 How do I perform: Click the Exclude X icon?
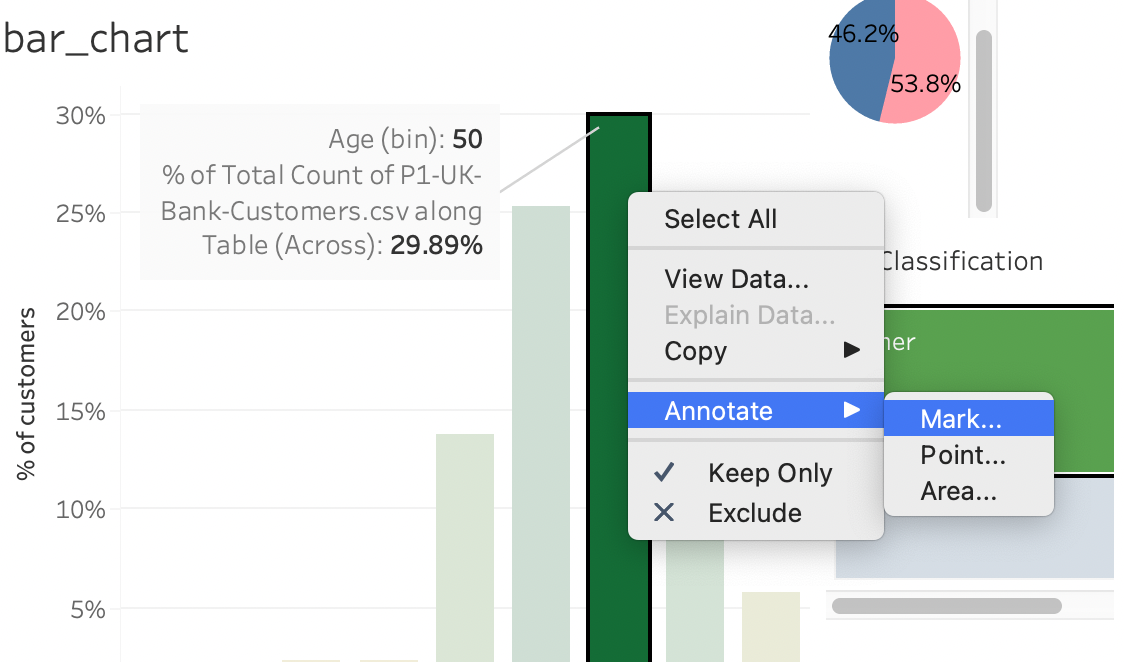click(x=664, y=513)
